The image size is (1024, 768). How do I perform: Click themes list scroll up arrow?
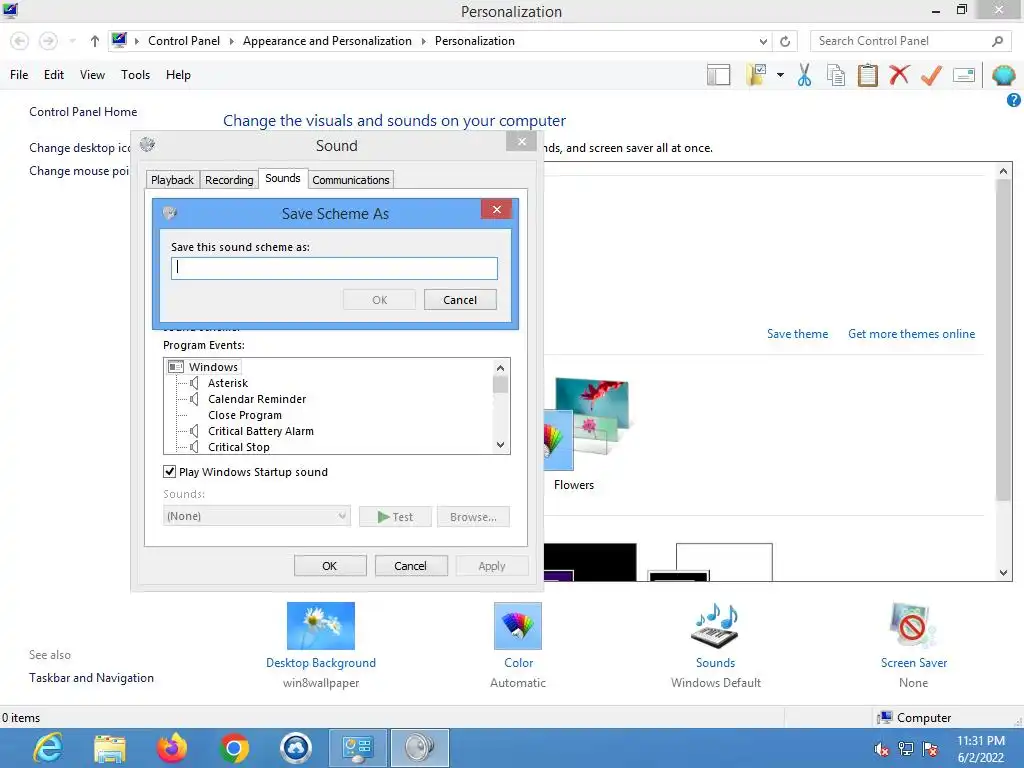(x=1003, y=171)
